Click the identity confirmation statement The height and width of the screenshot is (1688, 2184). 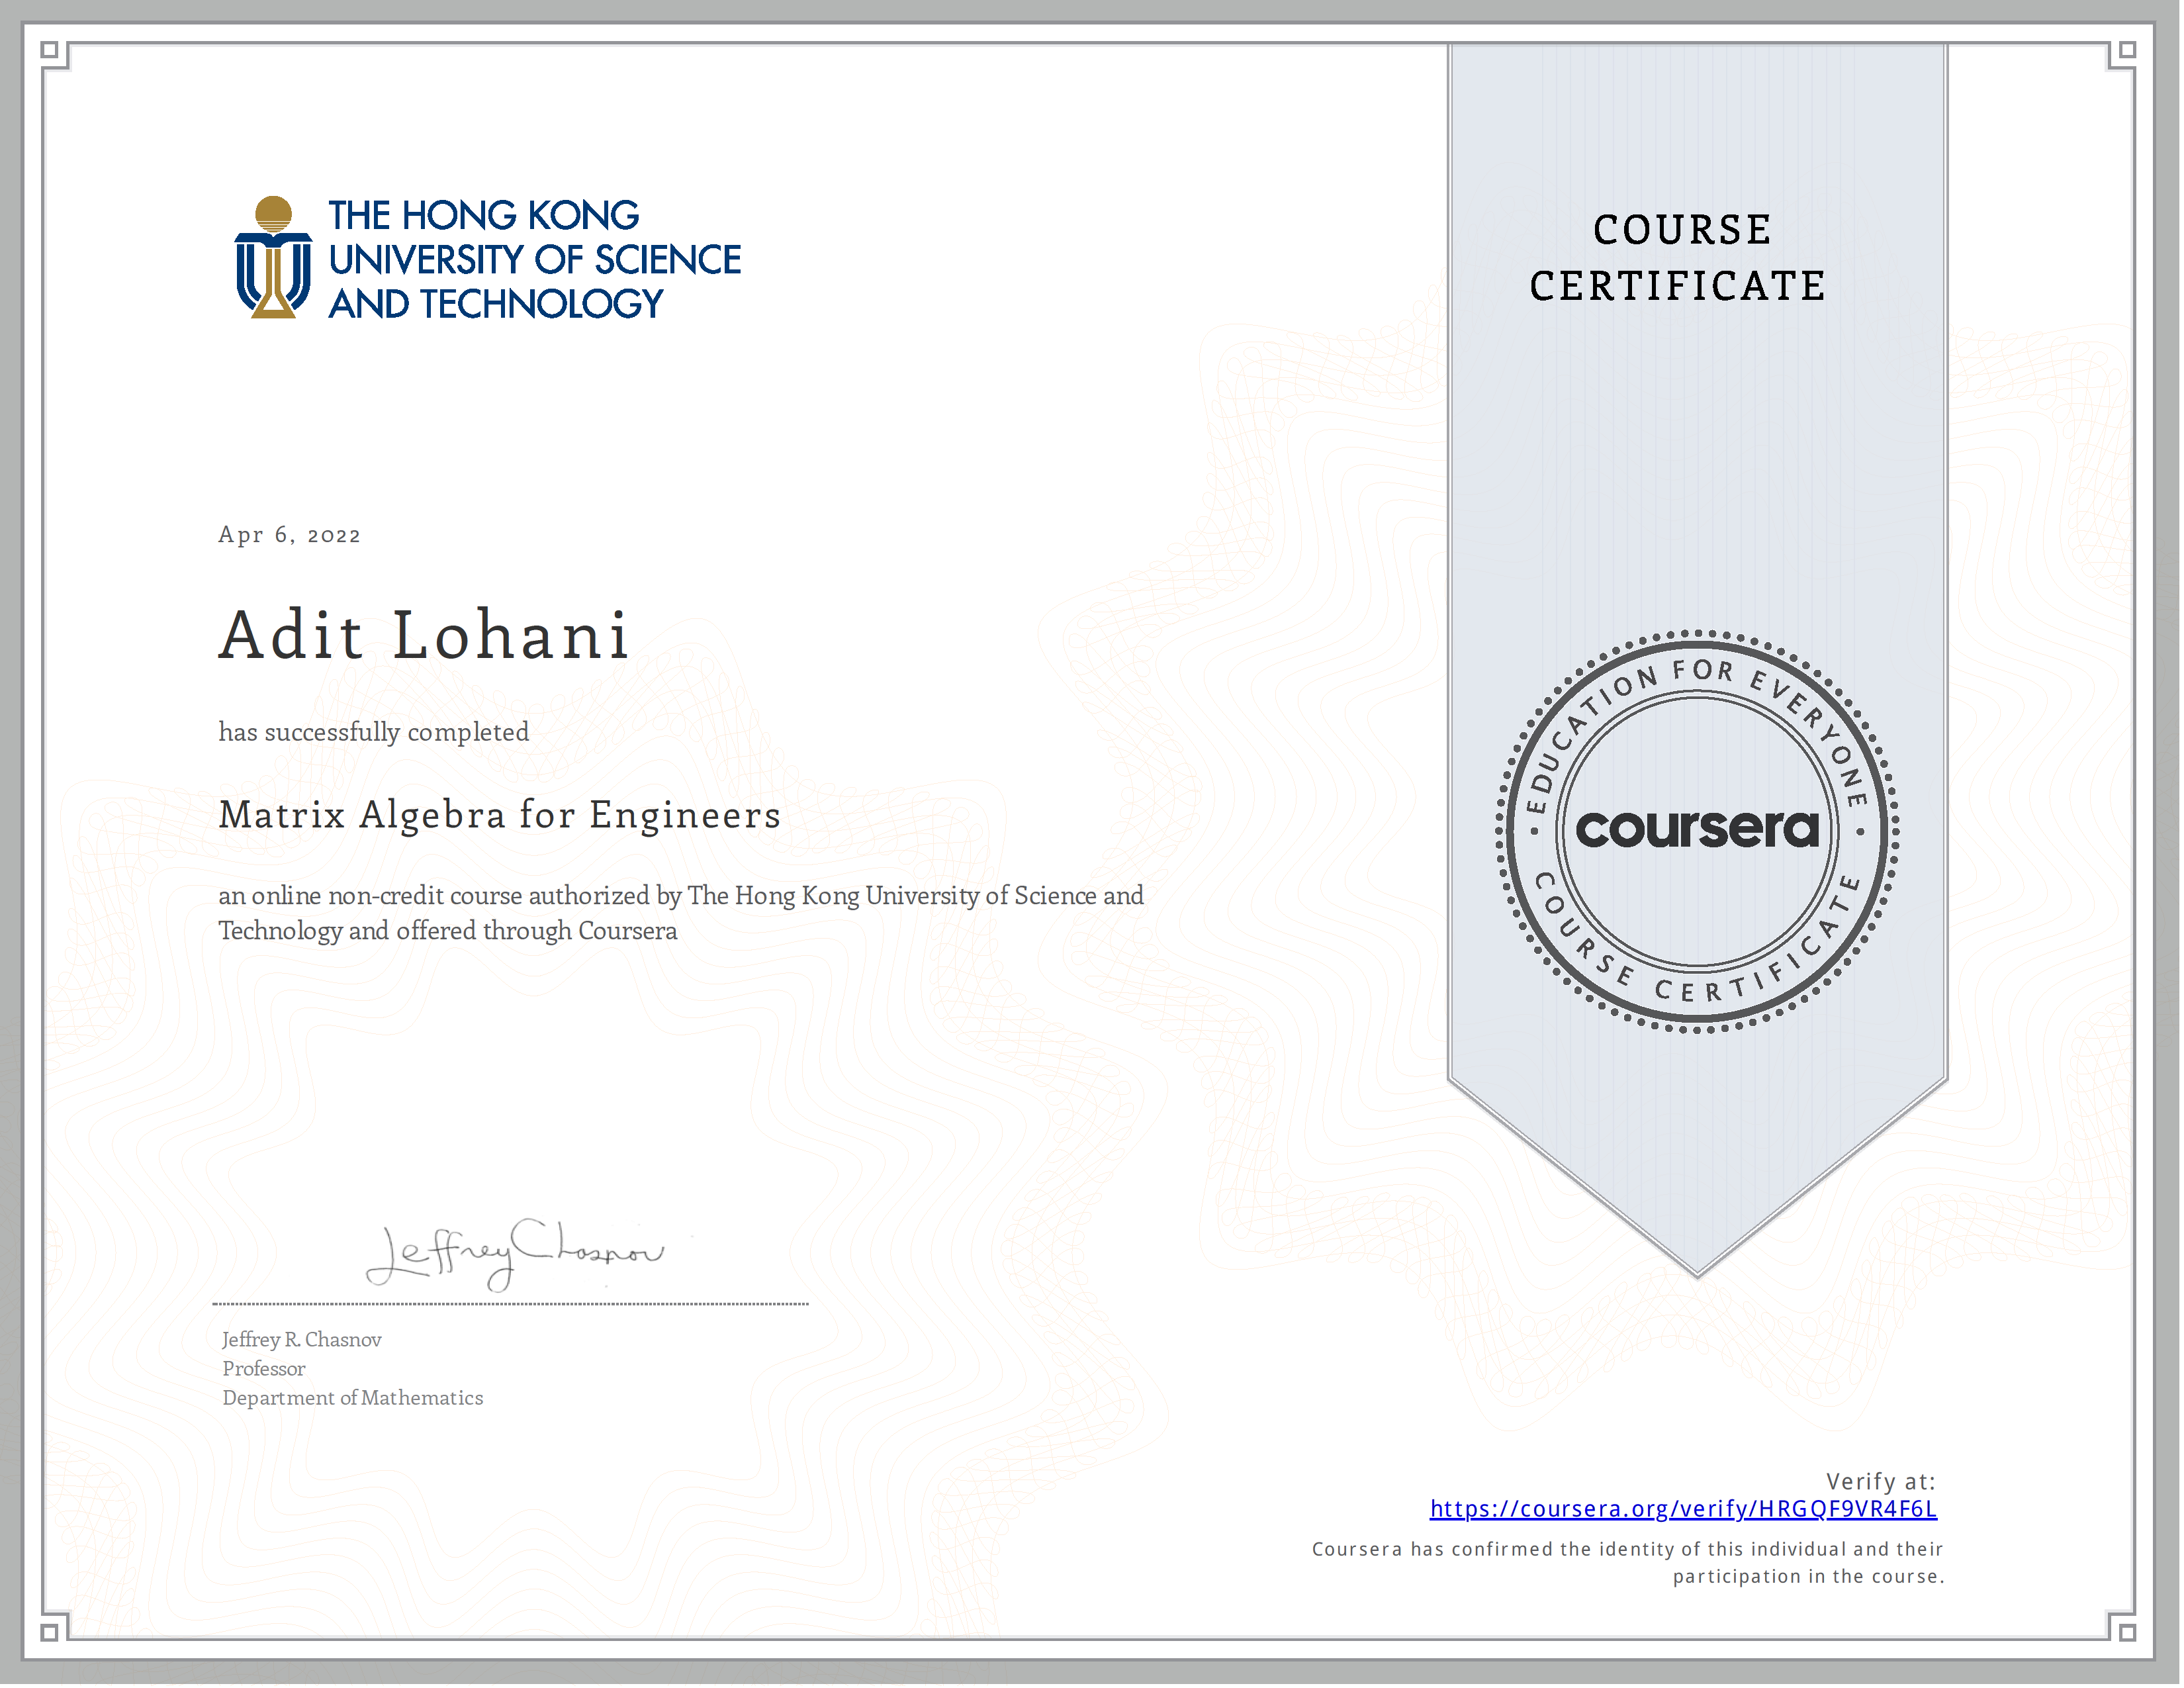(x=1629, y=1564)
